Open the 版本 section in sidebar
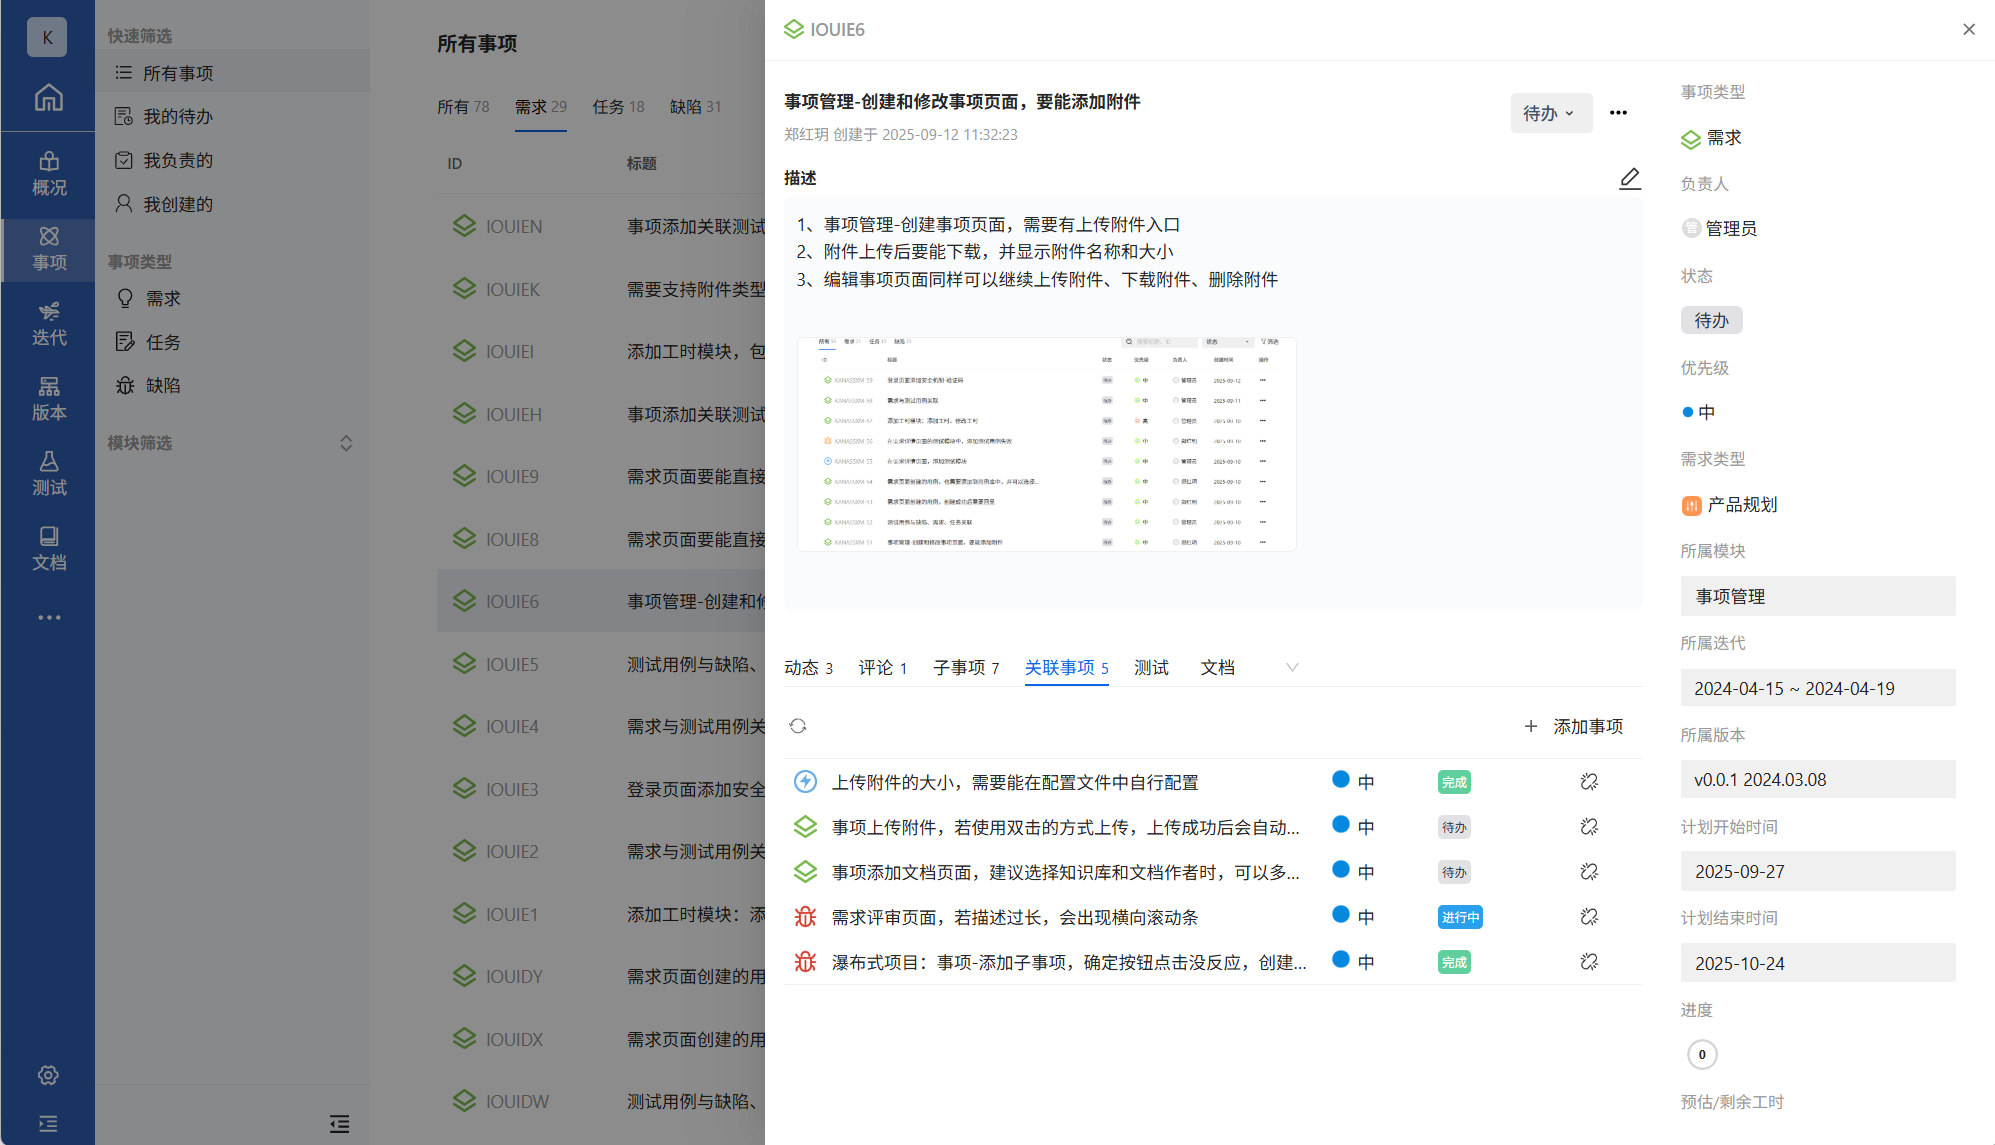The width and height of the screenshot is (1995, 1145). (48, 398)
